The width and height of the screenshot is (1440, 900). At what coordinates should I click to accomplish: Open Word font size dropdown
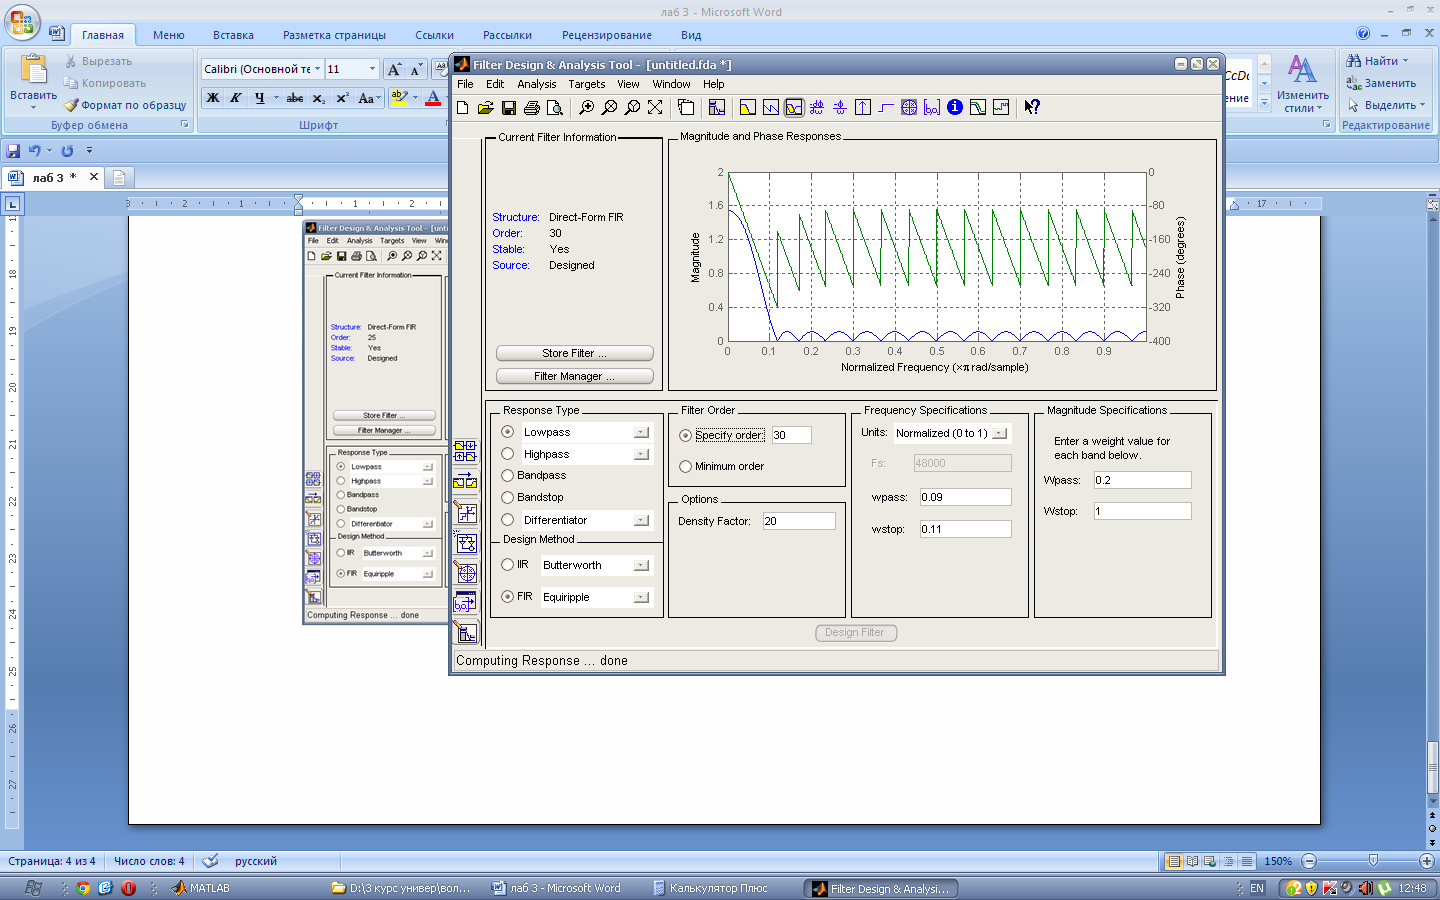(x=373, y=69)
